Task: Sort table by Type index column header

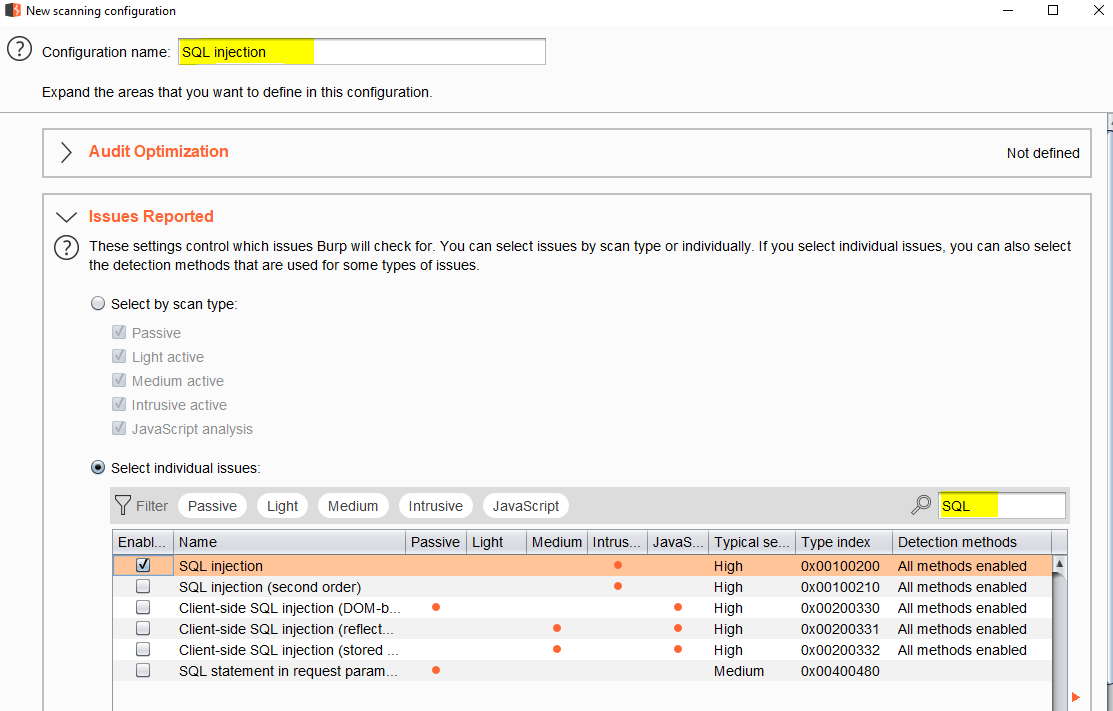Action: [844, 542]
